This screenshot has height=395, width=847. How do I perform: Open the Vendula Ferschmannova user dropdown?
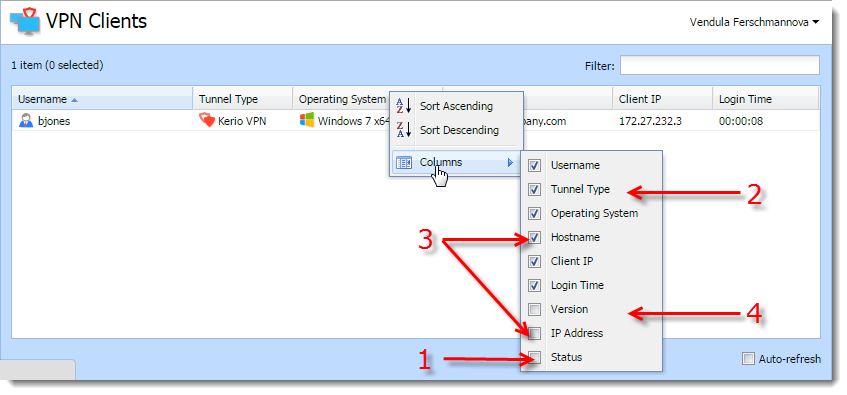pos(754,22)
